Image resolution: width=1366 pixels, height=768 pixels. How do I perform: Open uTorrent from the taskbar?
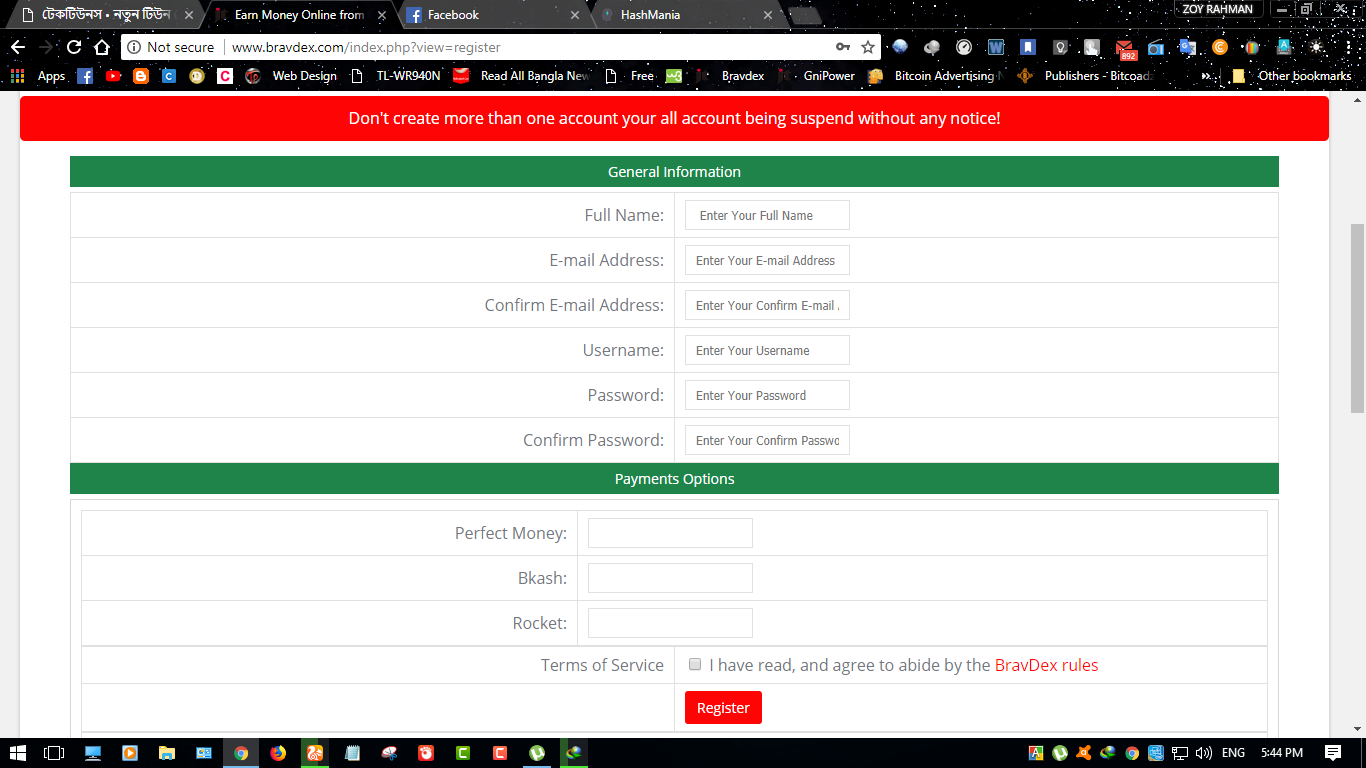click(537, 753)
